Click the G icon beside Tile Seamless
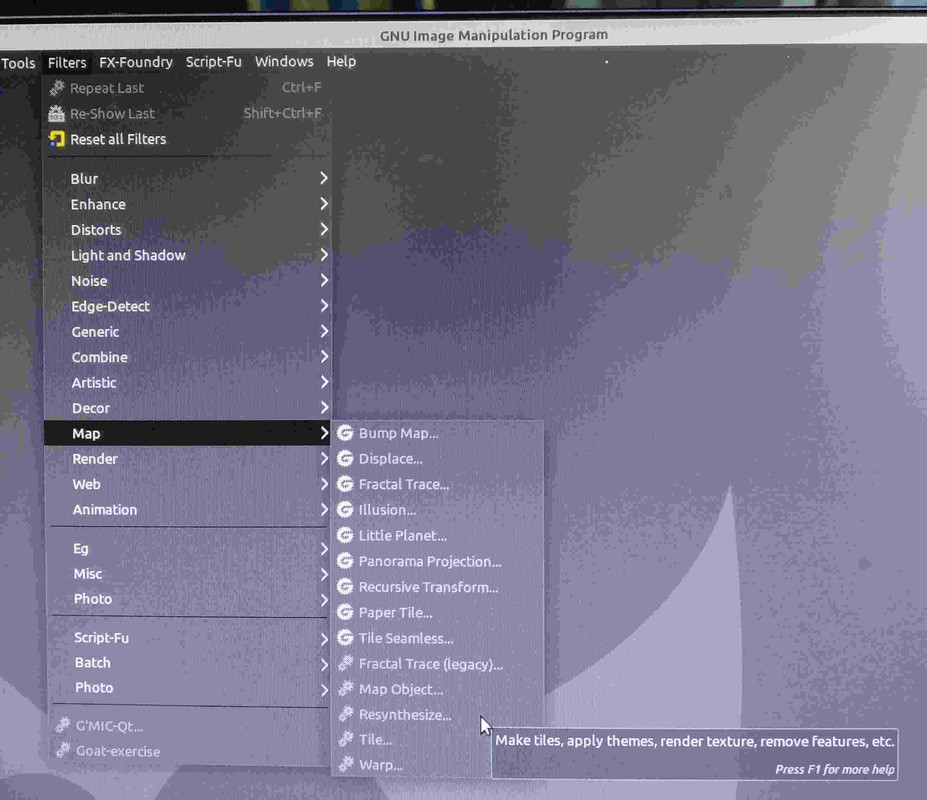927x800 pixels. click(x=345, y=637)
